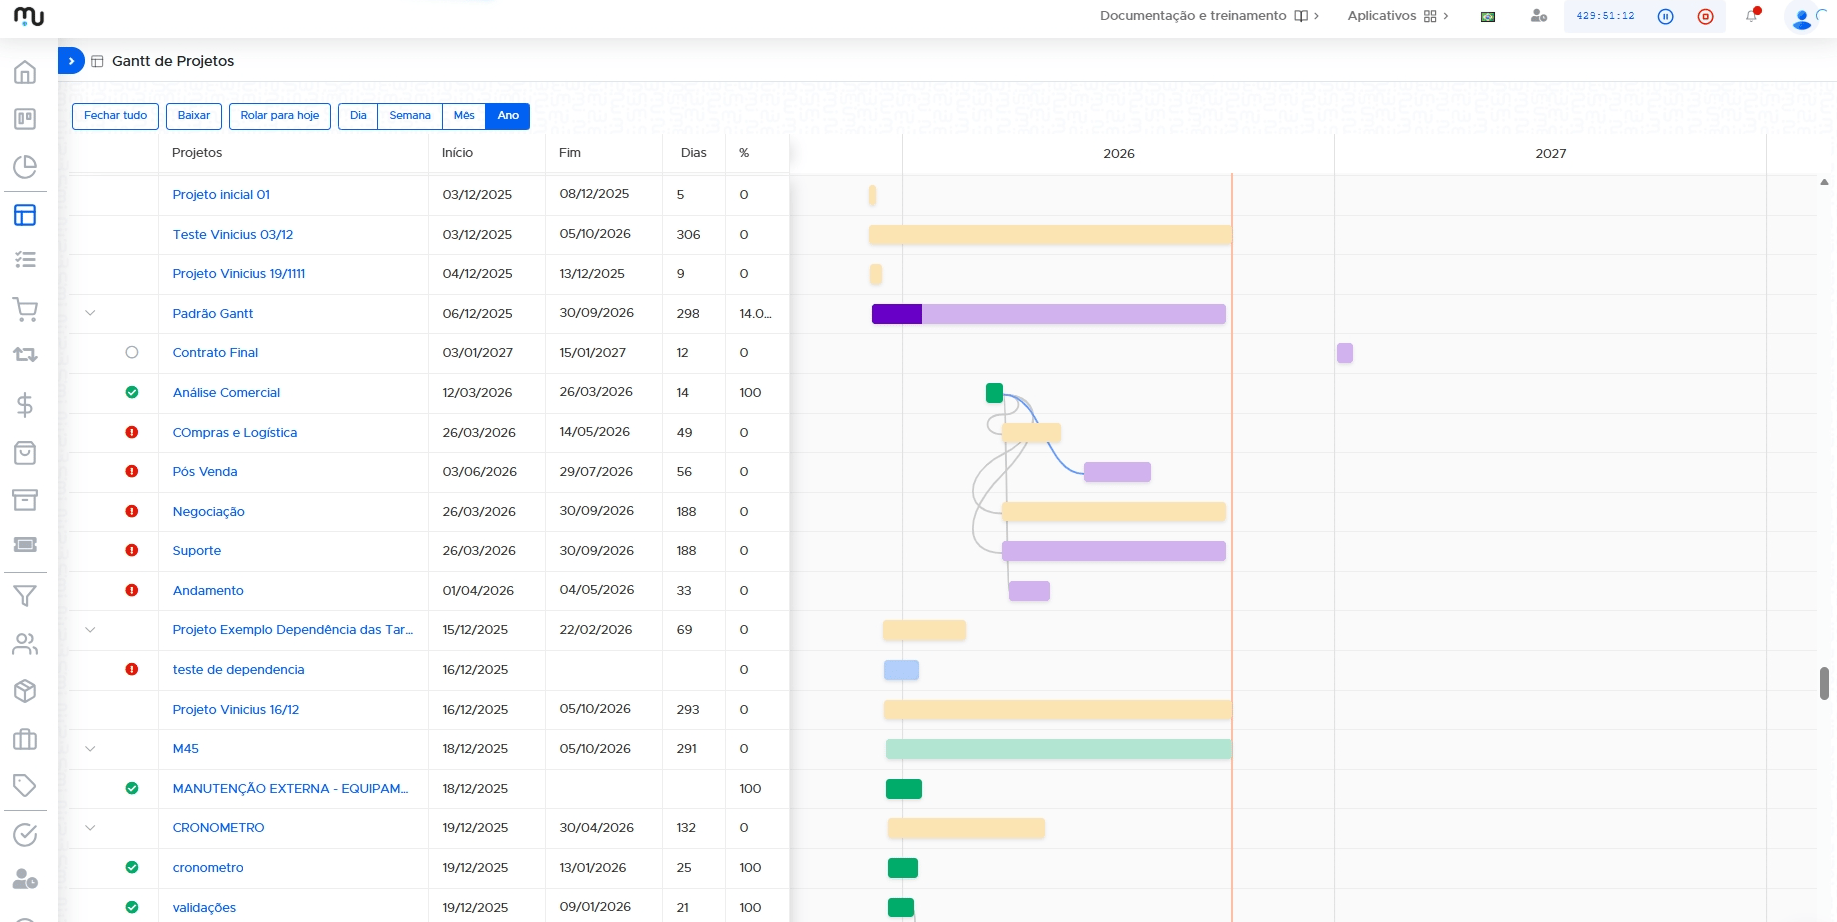Click the Baixar button

(194, 116)
